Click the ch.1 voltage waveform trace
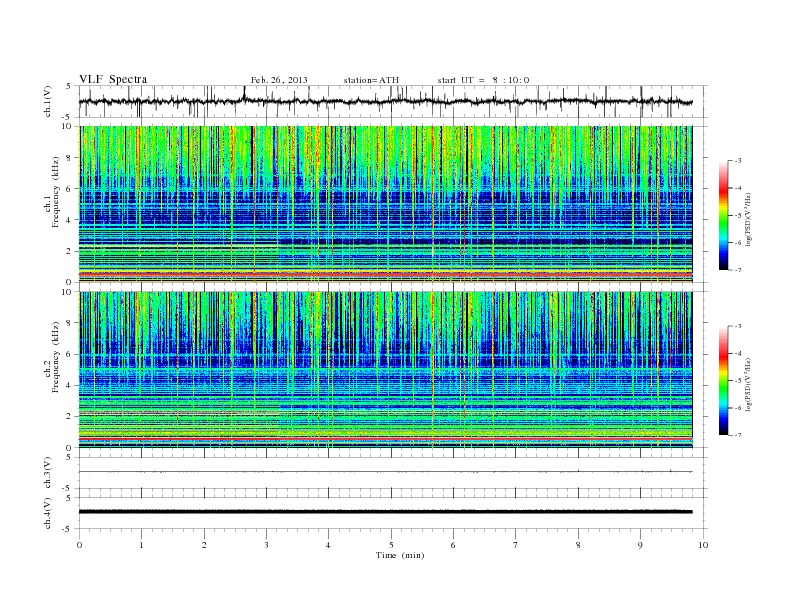792x612 pixels. tap(385, 101)
